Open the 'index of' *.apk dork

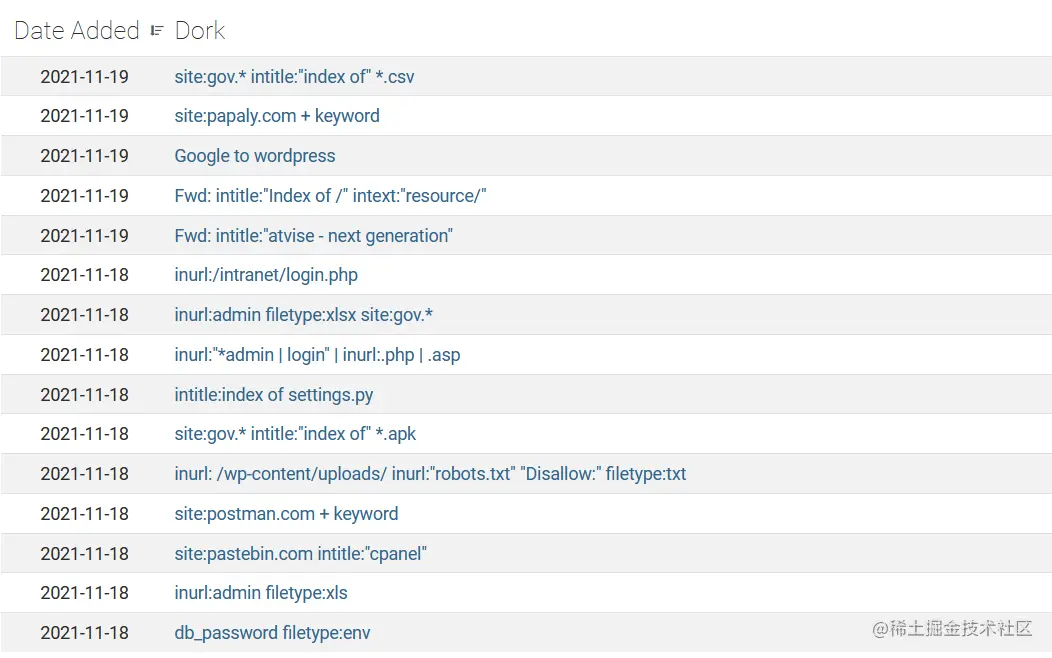tap(295, 434)
